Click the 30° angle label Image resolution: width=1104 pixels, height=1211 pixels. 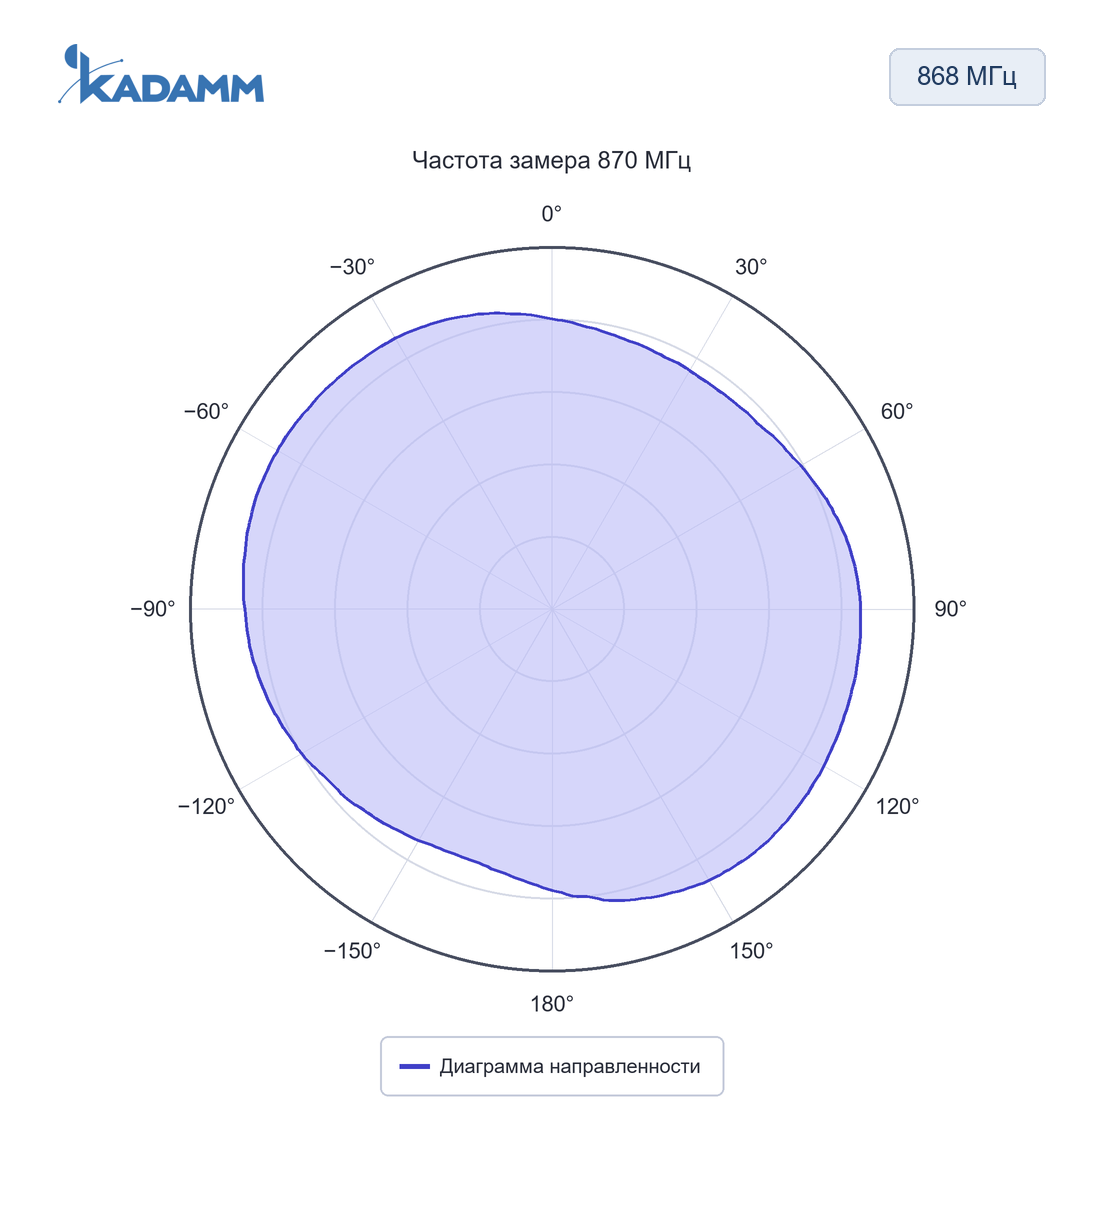point(751,267)
